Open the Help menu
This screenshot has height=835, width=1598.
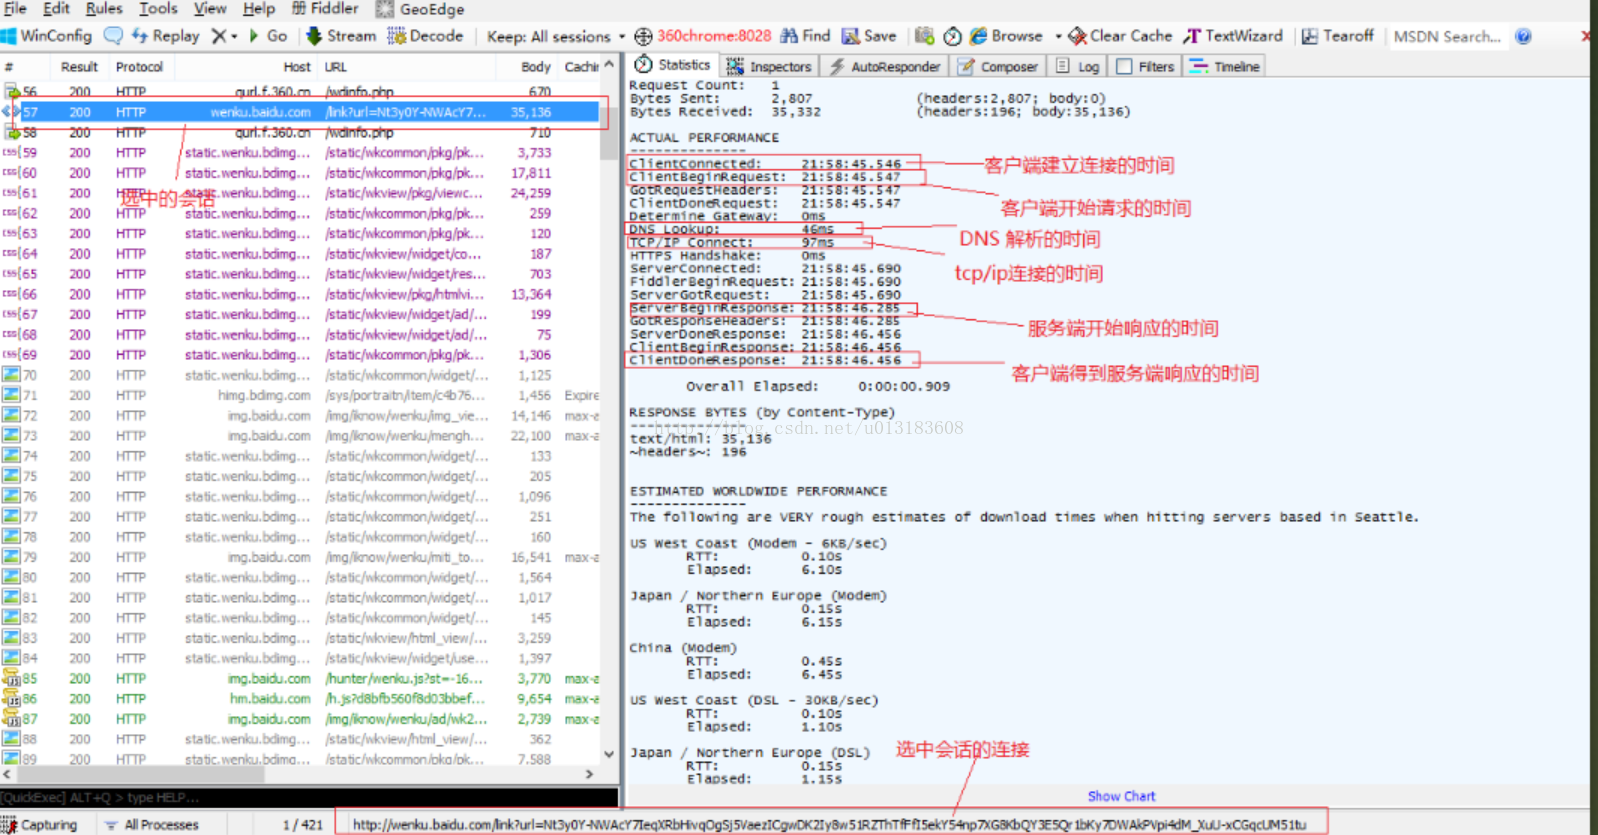(x=259, y=8)
